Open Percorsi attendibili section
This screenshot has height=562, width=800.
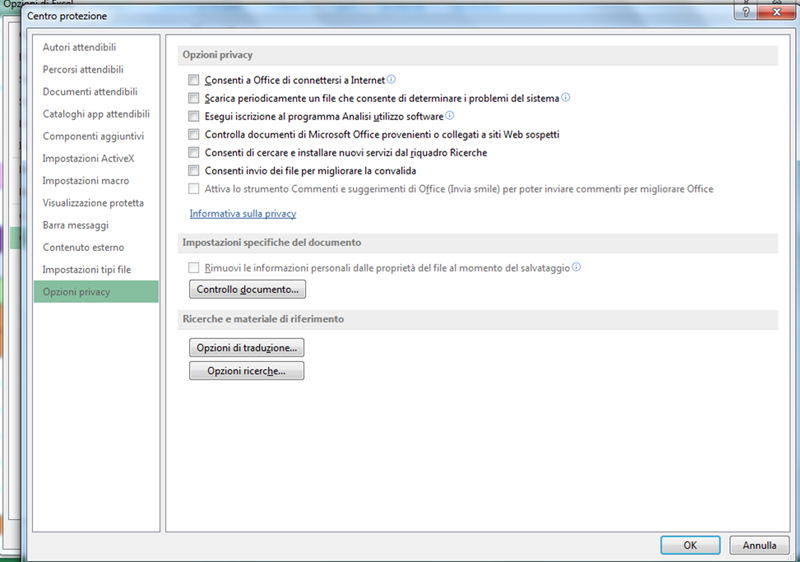click(x=96, y=69)
